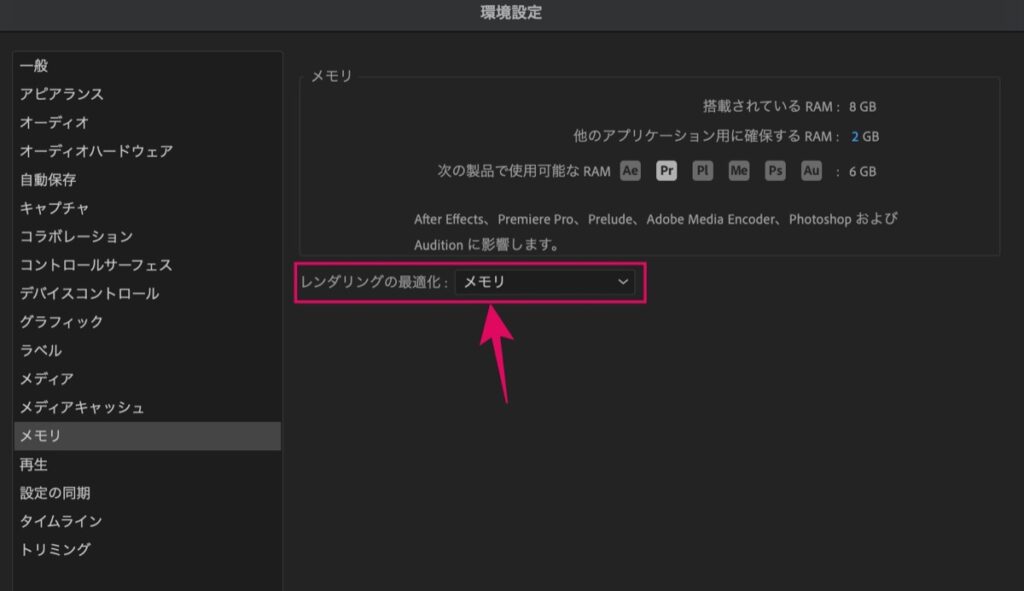1024x591 pixels.
Task: Click the 他のアプリケーション用に確保する RAM label
Action: coord(707,136)
